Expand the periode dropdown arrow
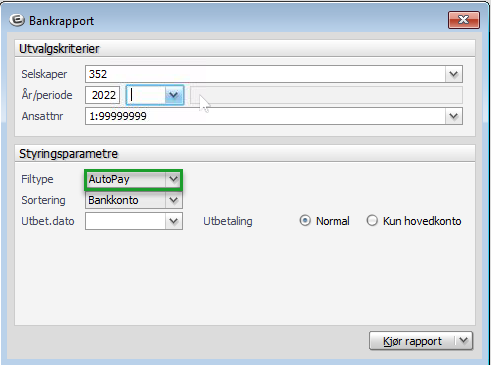 pos(174,95)
